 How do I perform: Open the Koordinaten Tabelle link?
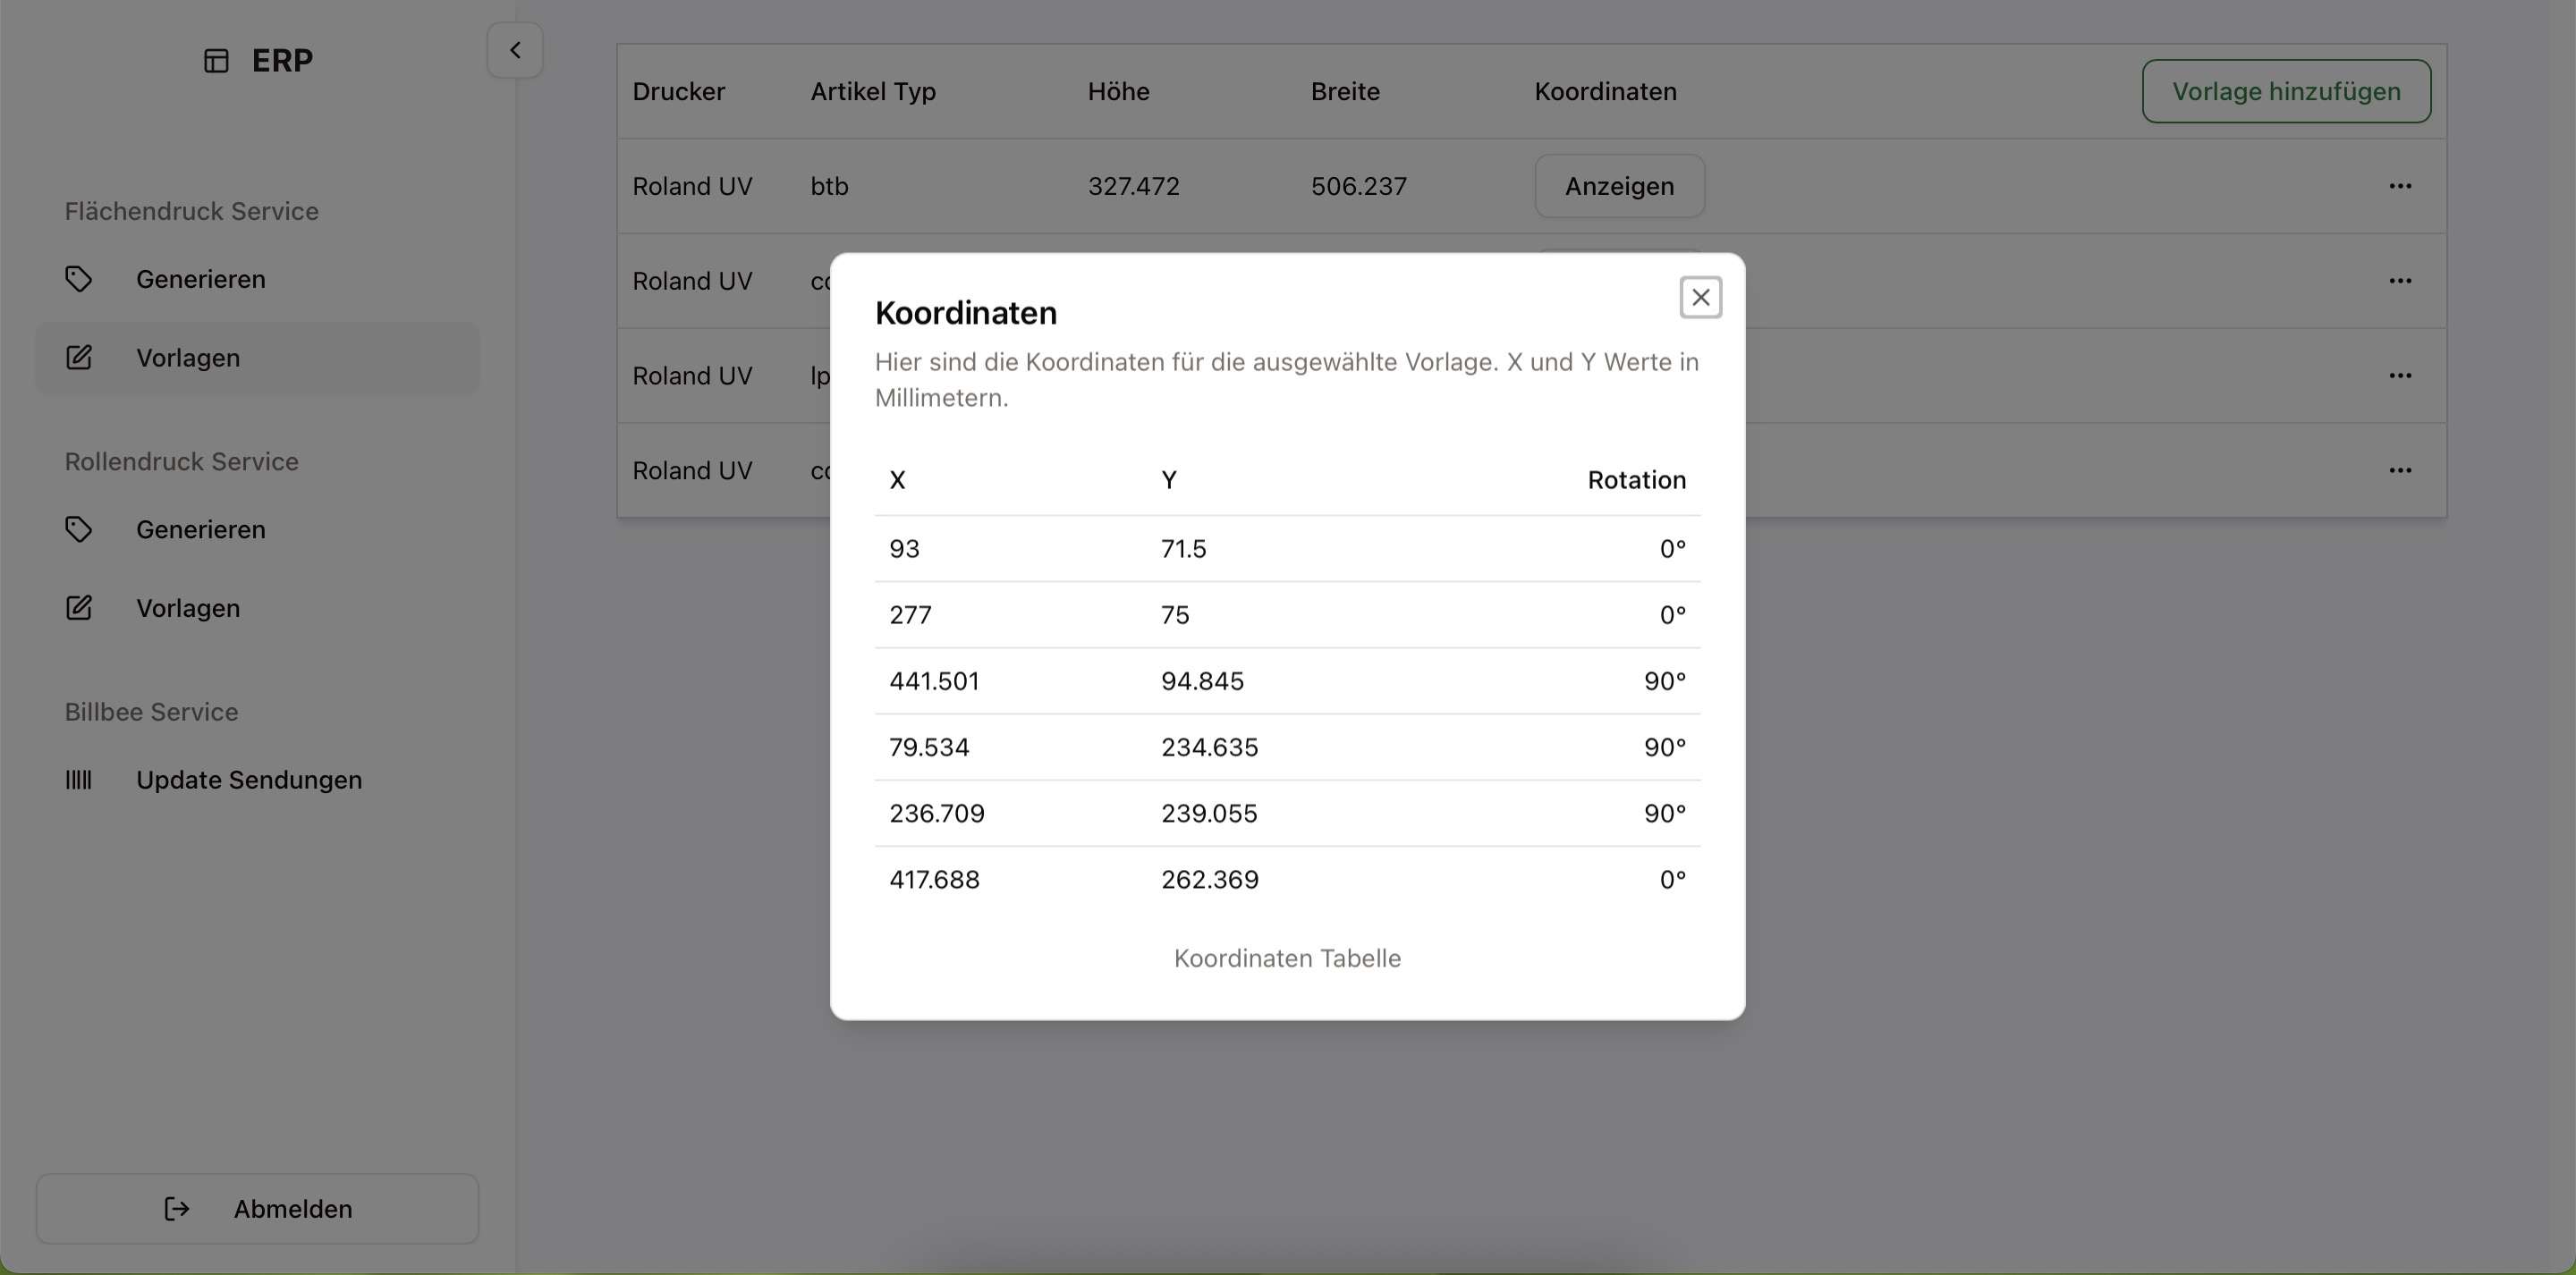(1287, 957)
